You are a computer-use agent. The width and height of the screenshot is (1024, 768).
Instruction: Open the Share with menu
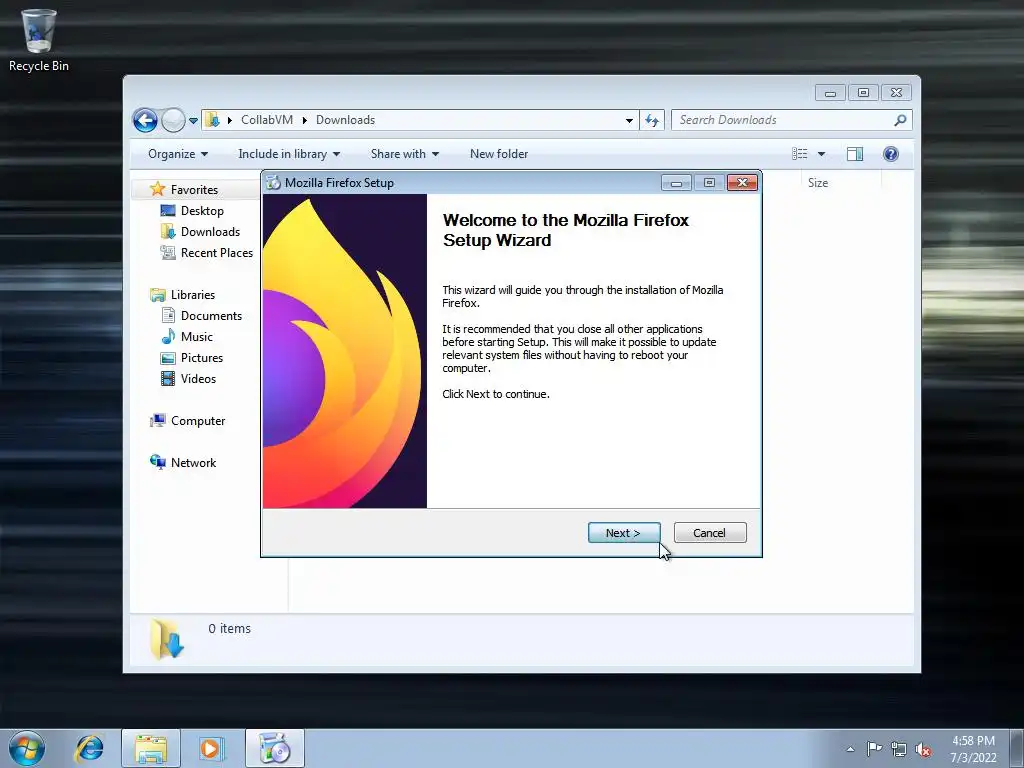pos(404,154)
